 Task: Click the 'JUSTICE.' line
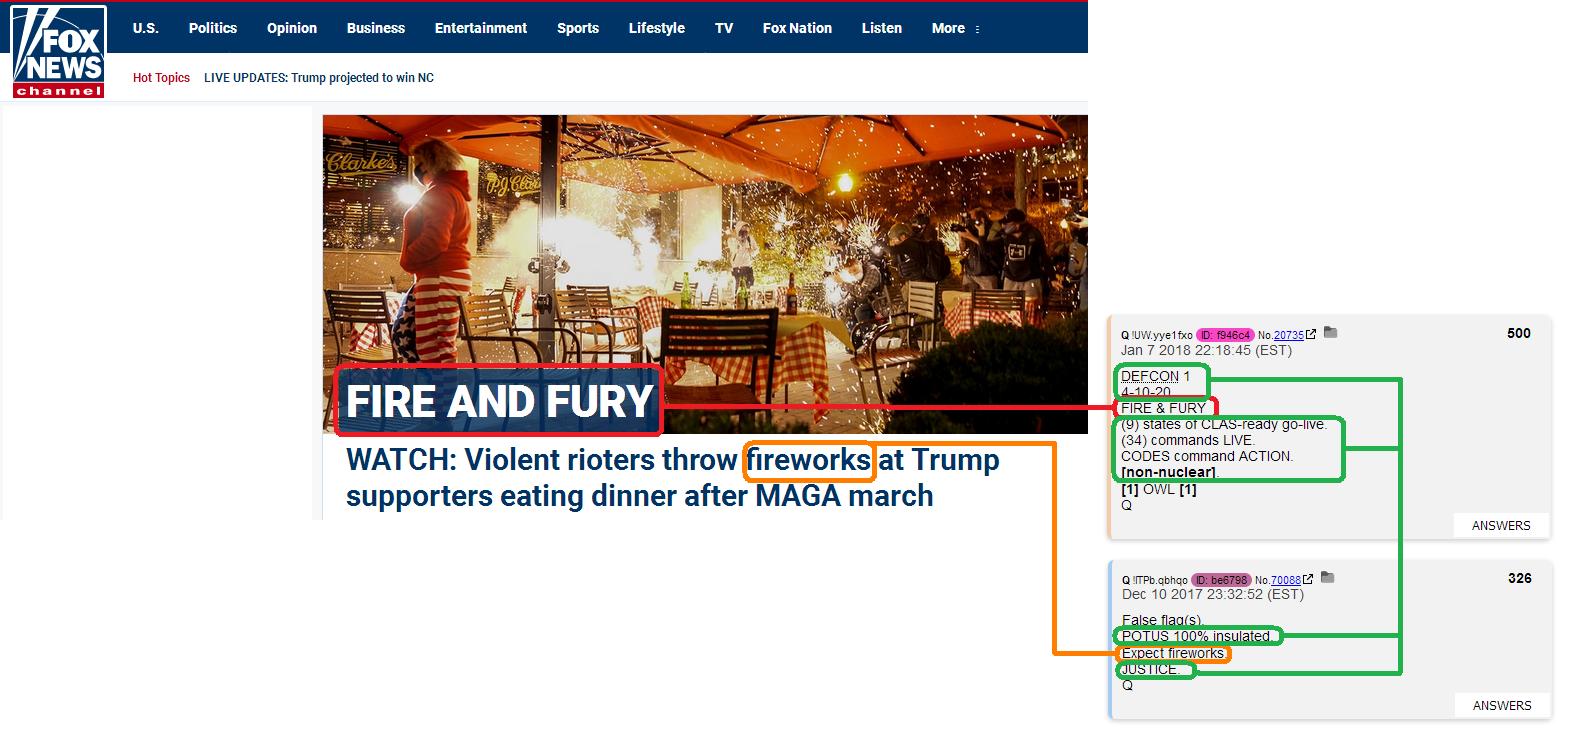pos(1152,669)
